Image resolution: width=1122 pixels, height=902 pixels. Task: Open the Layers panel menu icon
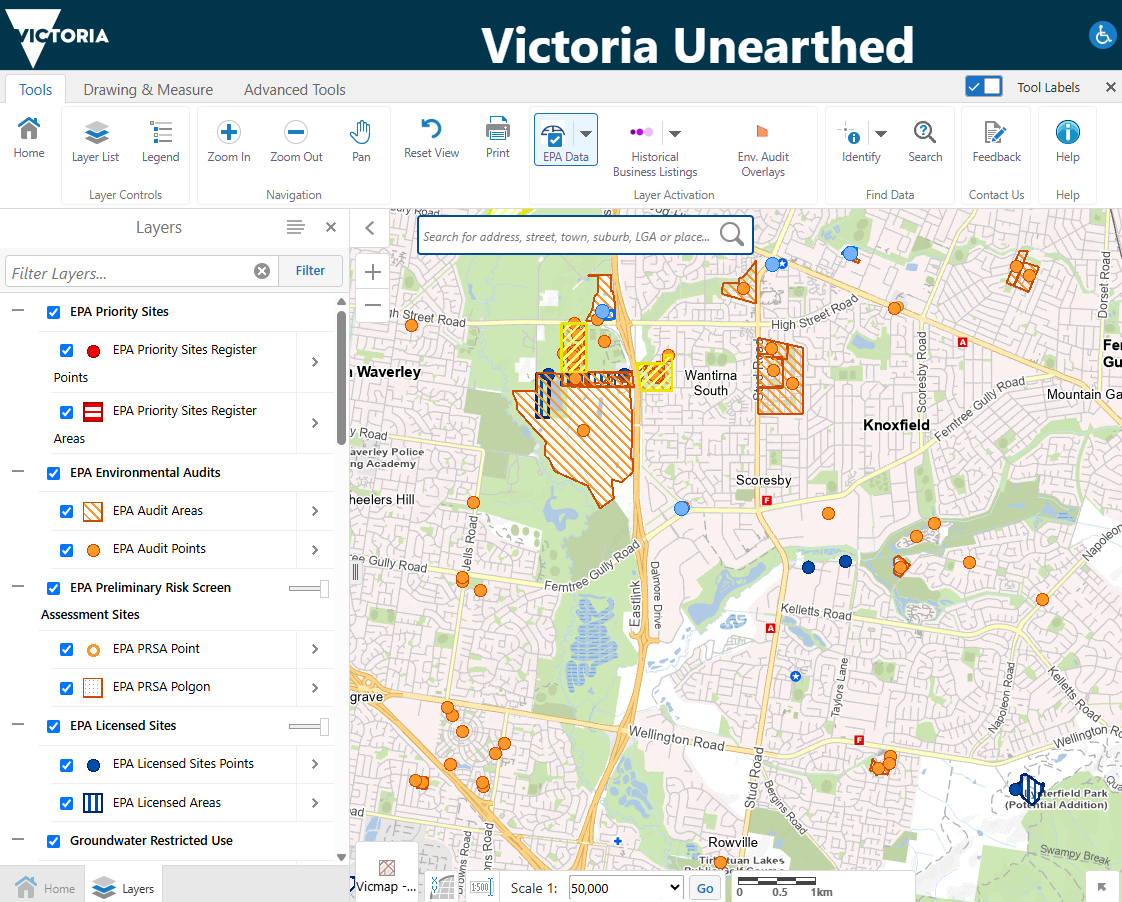point(296,227)
